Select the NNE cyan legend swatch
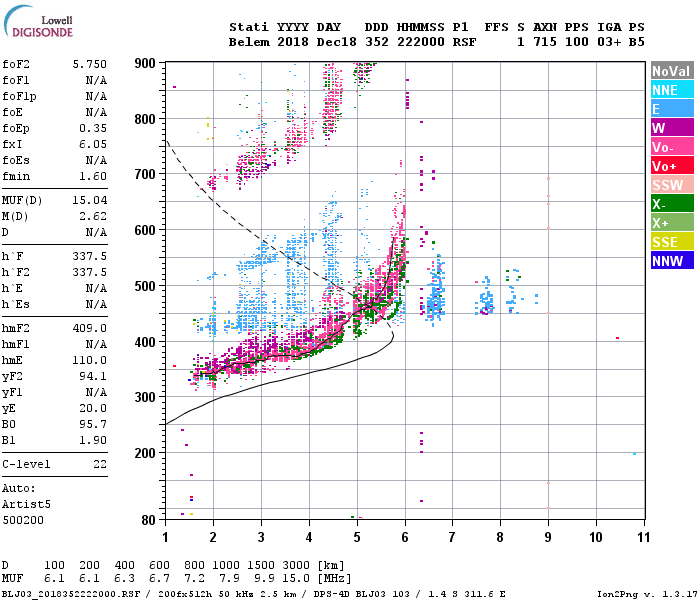Image resolution: width=700 pixels, height=600 pixels. point(672,90)
